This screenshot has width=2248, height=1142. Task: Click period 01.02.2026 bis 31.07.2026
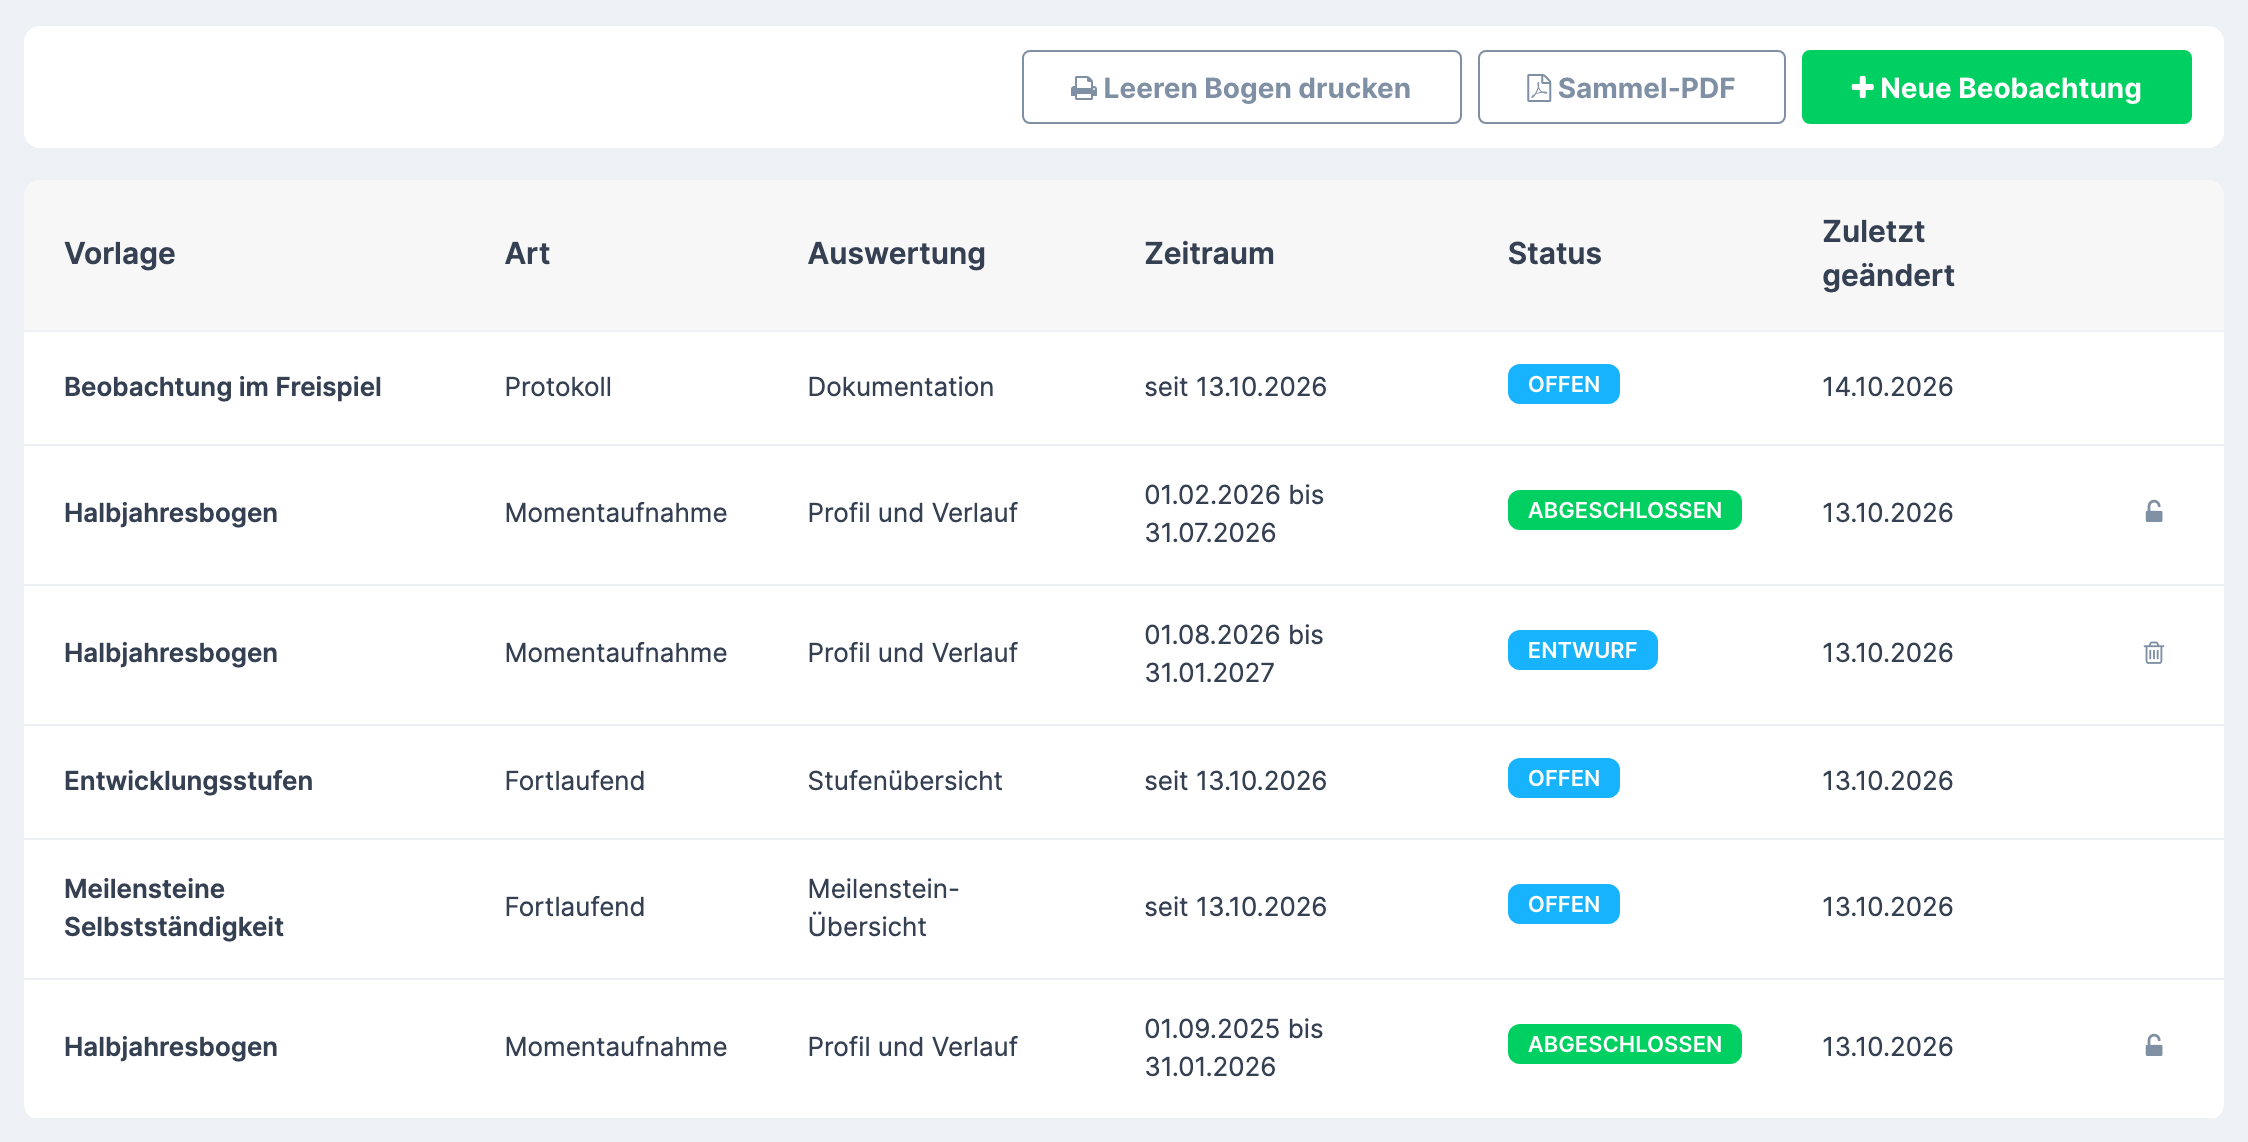click(x=1234, y=513)
